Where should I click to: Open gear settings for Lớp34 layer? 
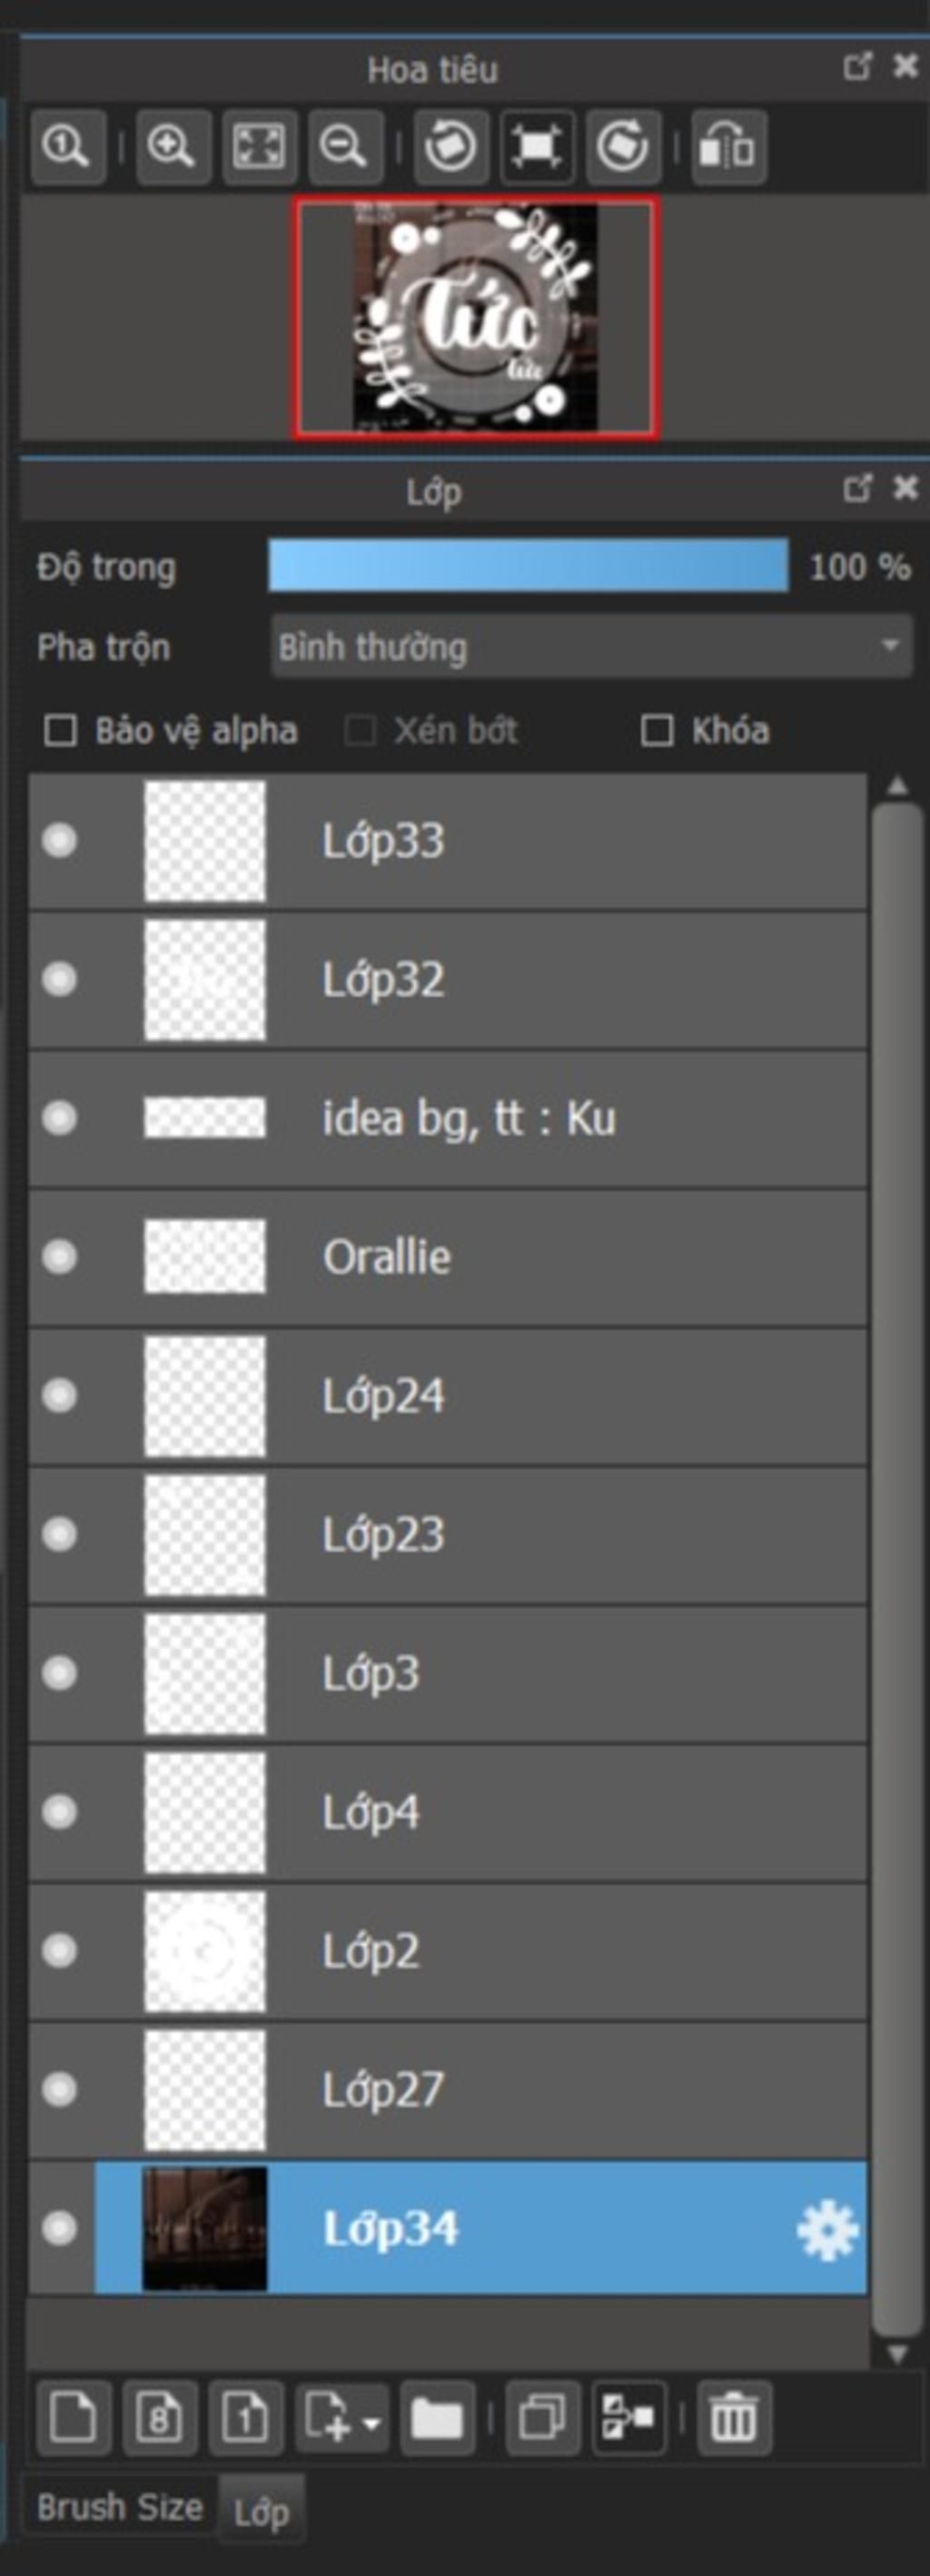[827, 2230]
